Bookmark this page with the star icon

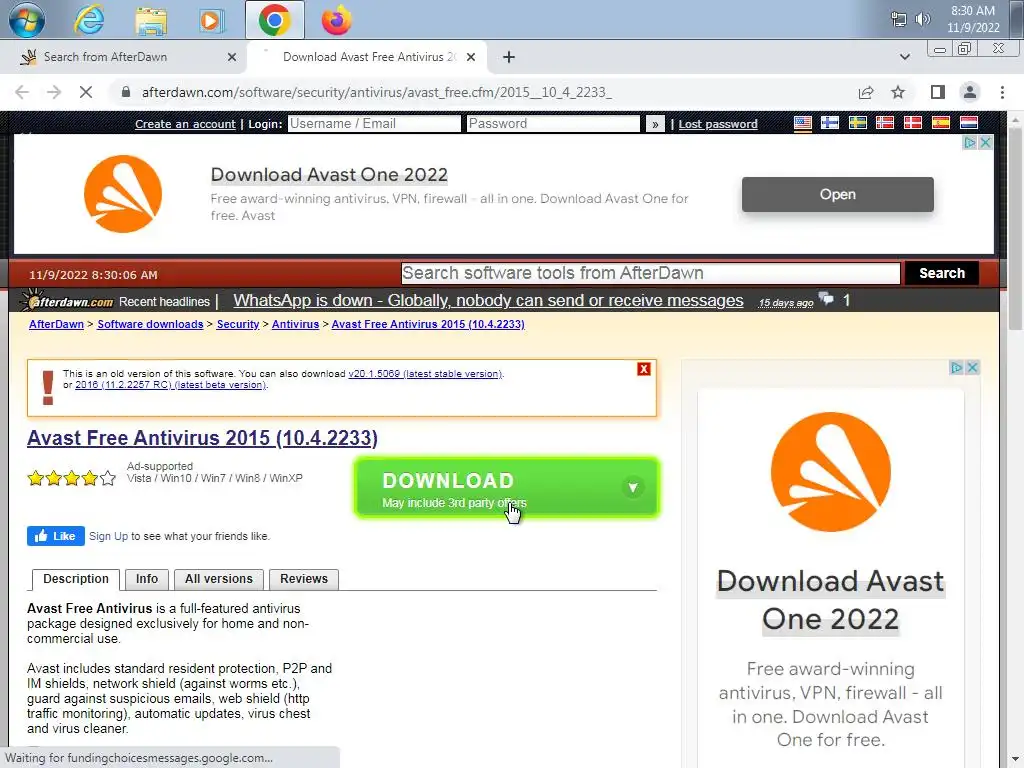pyautogui.click(x=898, y=92)
